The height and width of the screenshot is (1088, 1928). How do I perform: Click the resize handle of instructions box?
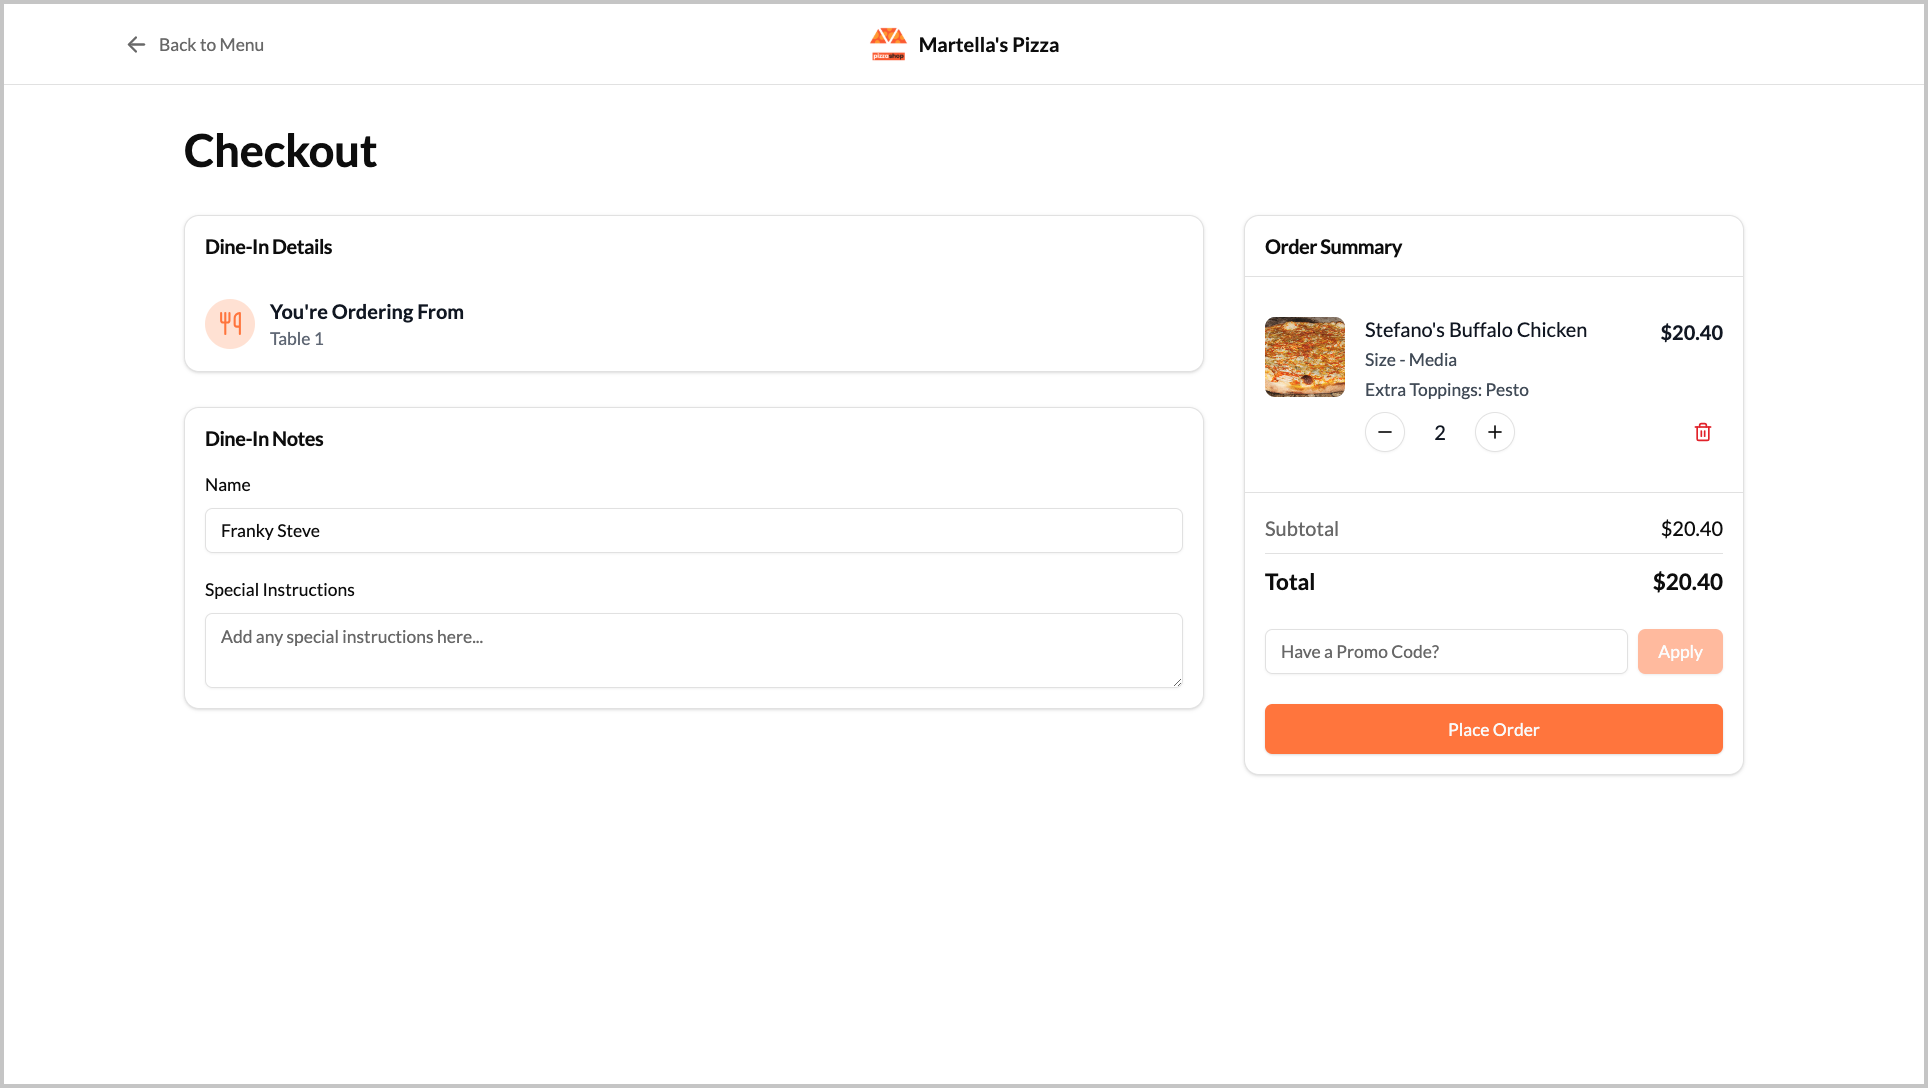(1177, 682)
